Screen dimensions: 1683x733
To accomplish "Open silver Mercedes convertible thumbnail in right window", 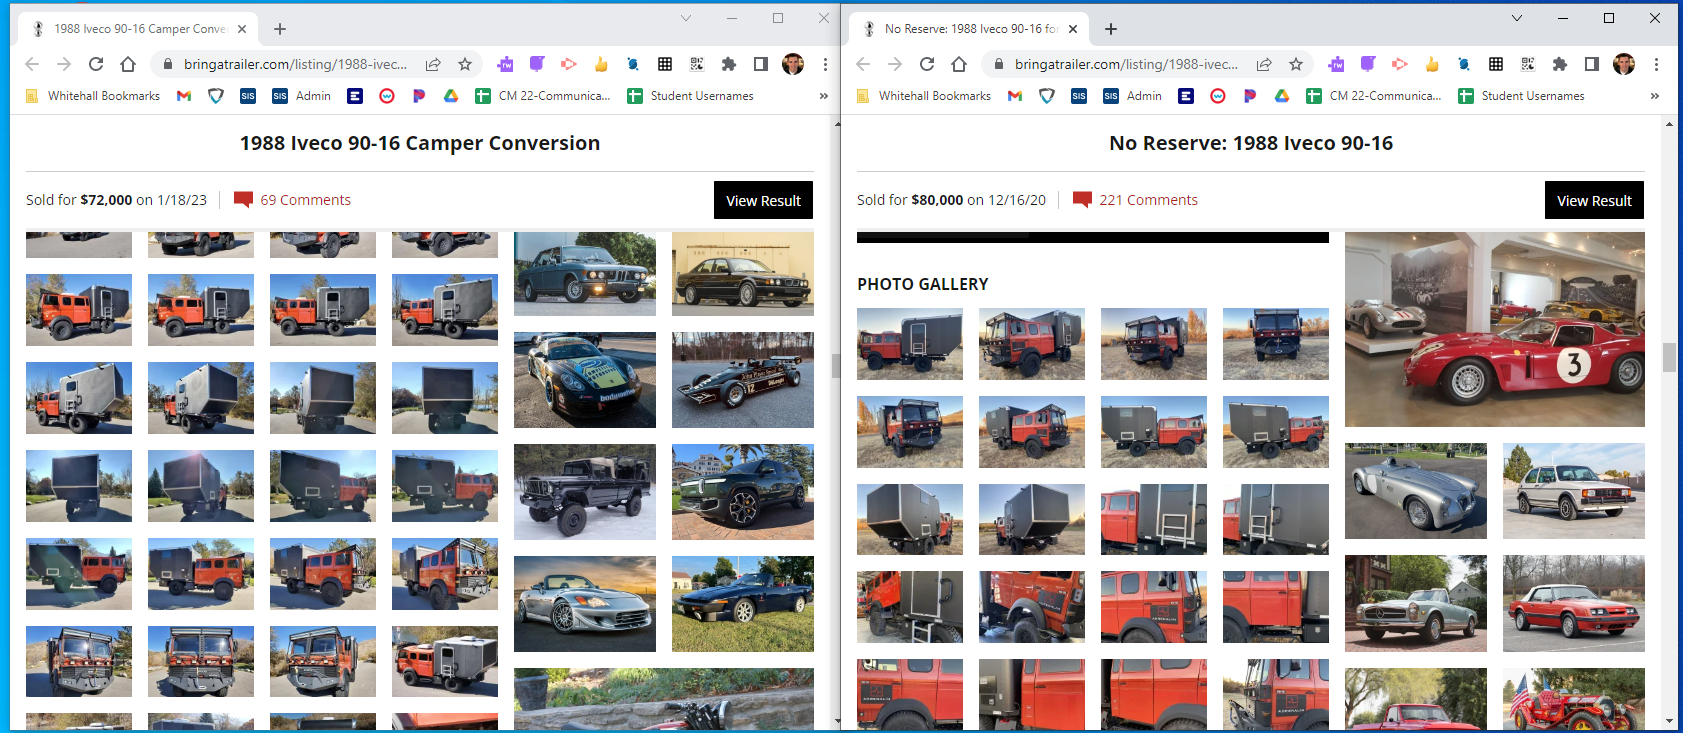I will 1416,603.
